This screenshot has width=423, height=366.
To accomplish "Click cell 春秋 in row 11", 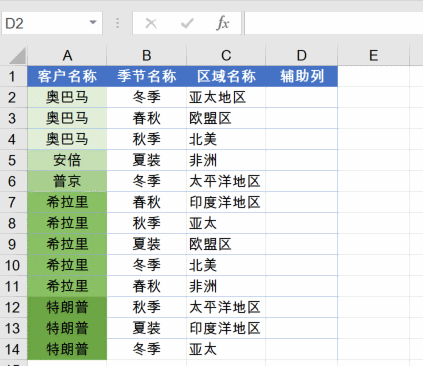I will [x=146, y=286].
